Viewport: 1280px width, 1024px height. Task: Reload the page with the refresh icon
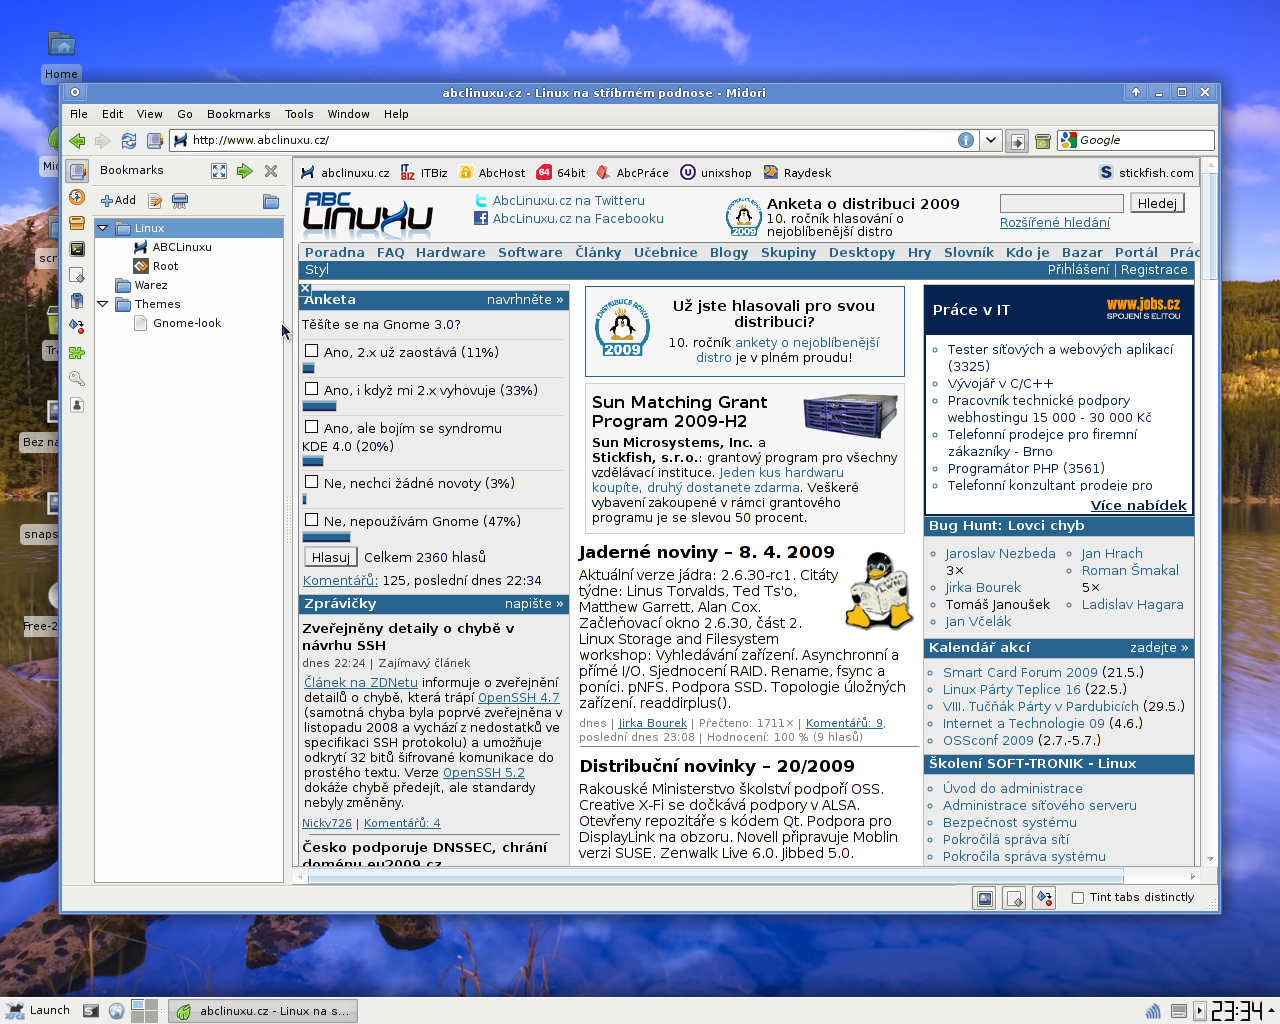(129, 141)
